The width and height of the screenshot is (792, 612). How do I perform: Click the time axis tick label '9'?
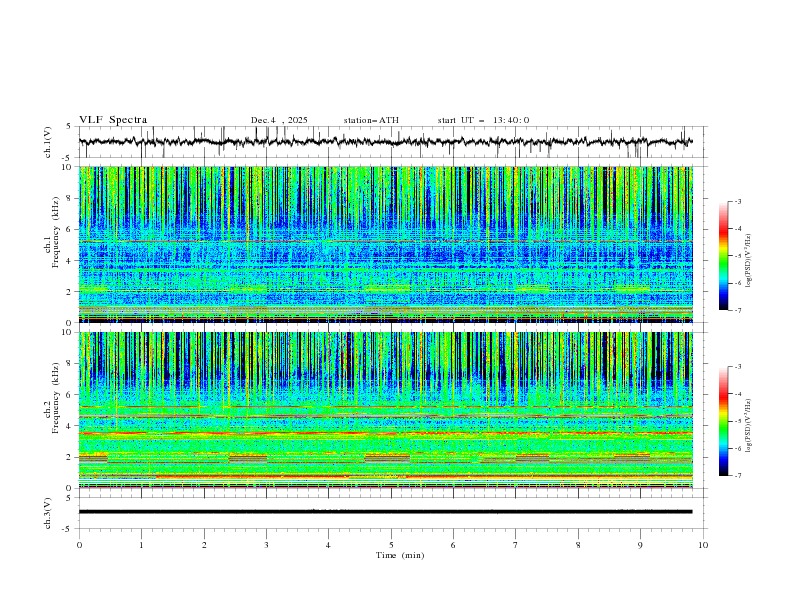click(640, 545)
